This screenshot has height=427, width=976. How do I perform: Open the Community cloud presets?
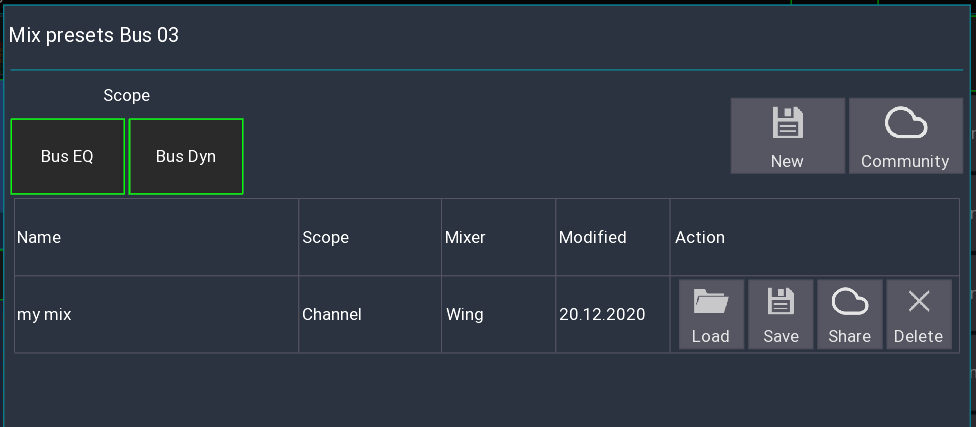pyautogui.click(x=906, y=136)
